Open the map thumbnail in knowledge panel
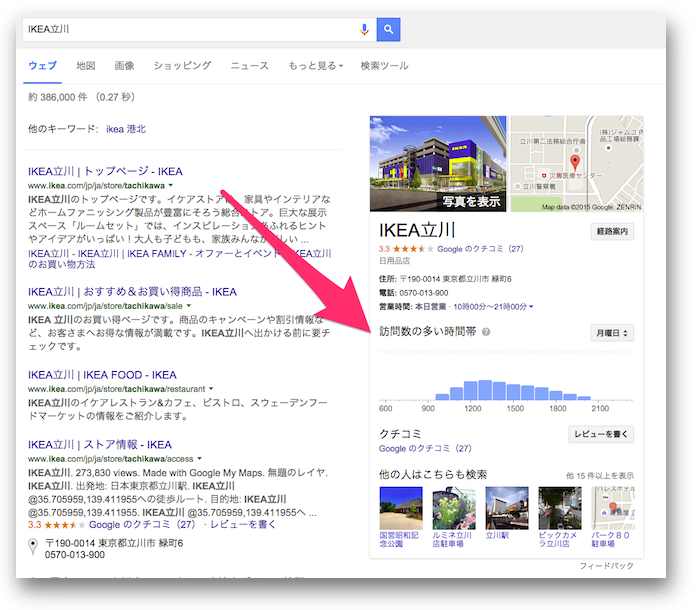This screenshot has width=696, height=610. [x=577, y=163]
